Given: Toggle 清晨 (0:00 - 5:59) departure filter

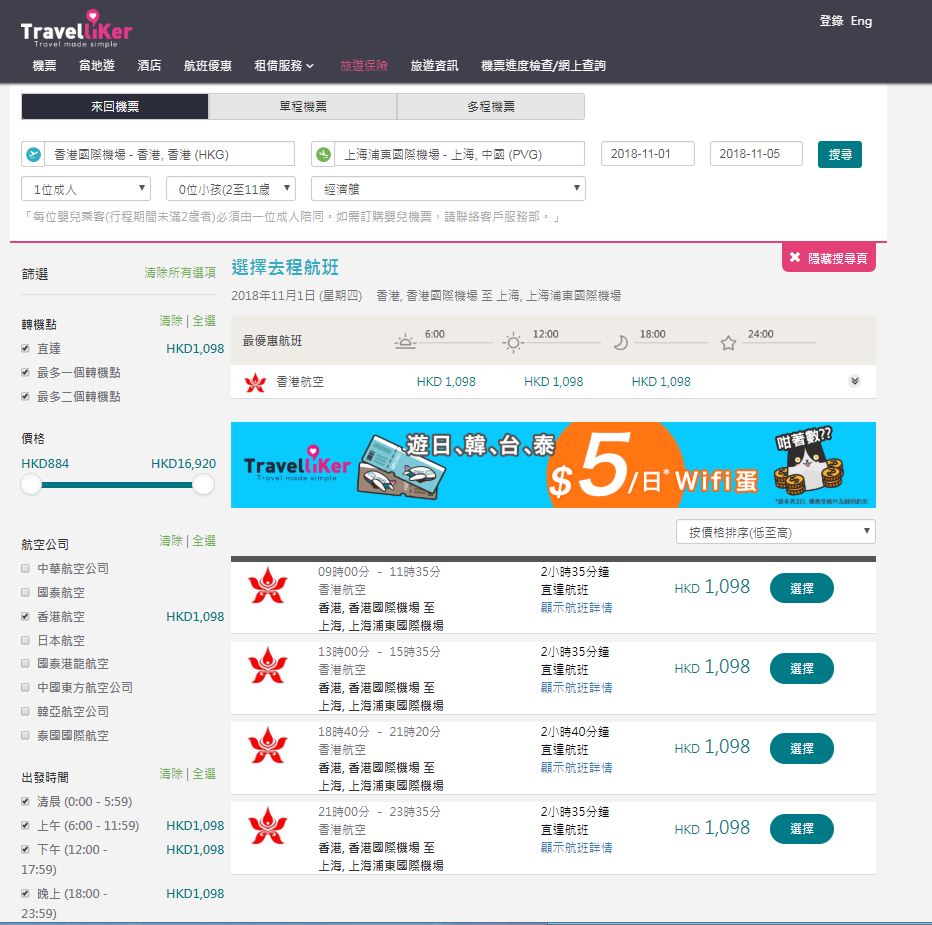Looking at the screenshot, I should [x=25, y=801].
